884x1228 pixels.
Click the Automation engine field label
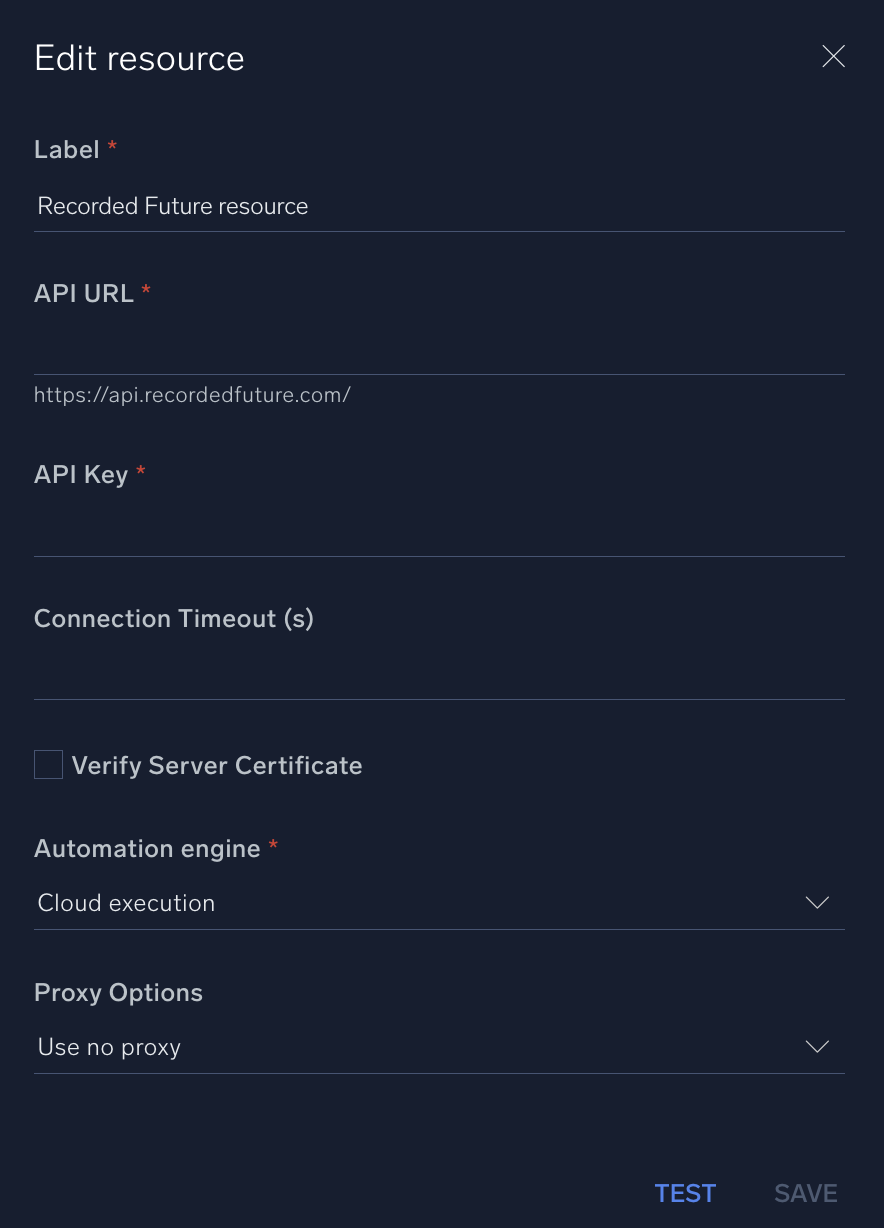(147, 849)
